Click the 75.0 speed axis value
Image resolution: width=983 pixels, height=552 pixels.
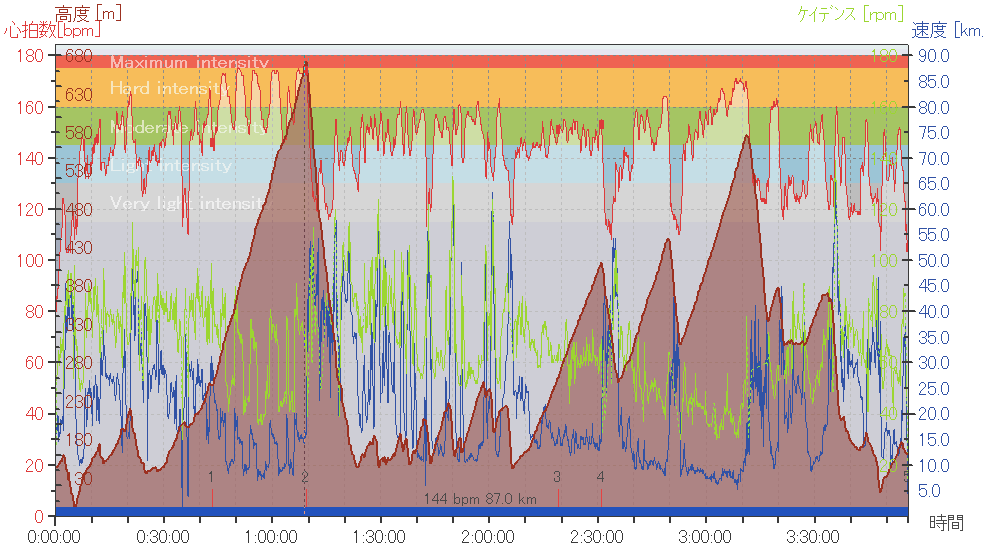(x=934, y=133)
